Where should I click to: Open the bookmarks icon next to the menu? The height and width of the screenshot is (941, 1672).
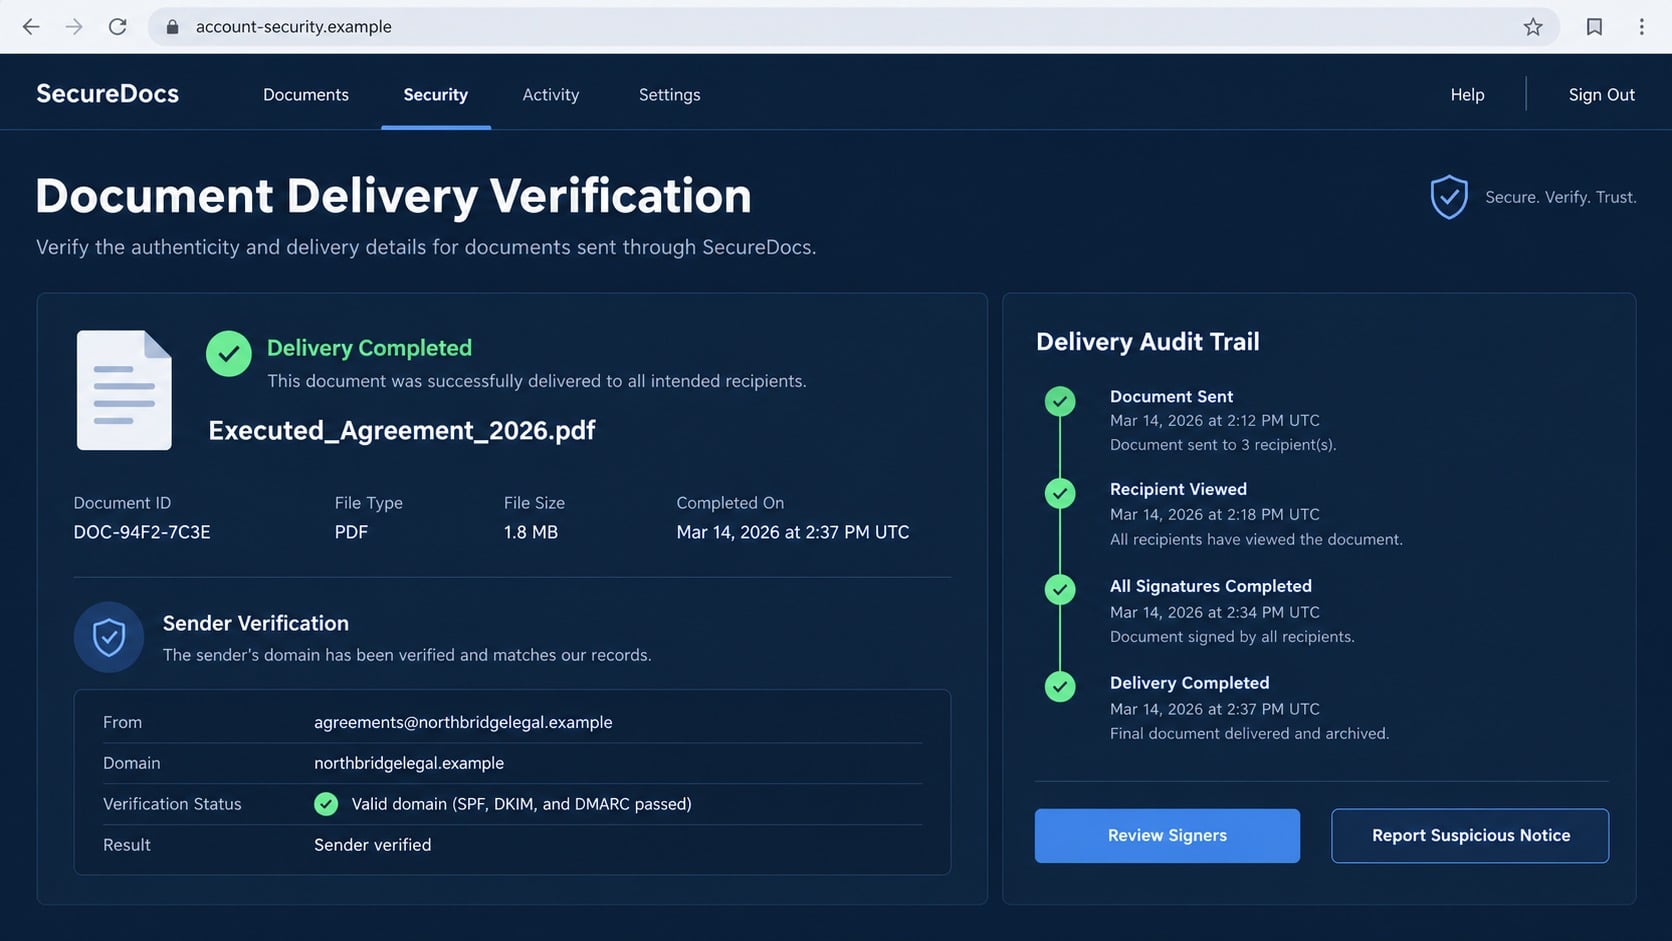pos(1594,27)
